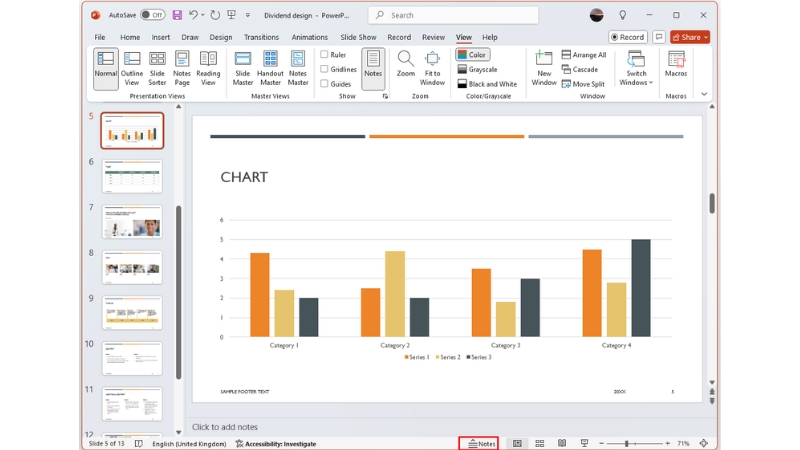Enable the Guides checkbox
Viewport: 800px width, 450px height.
(x=324, y=84)
